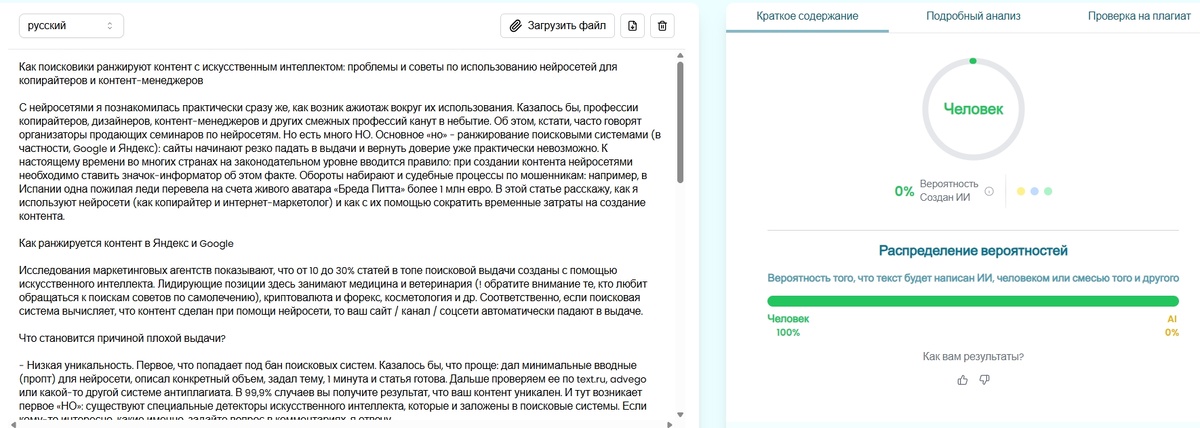Screen dimensions: 1200x428
Task: Open the Проверка на плагиат tab
Action: (1141, 16)
